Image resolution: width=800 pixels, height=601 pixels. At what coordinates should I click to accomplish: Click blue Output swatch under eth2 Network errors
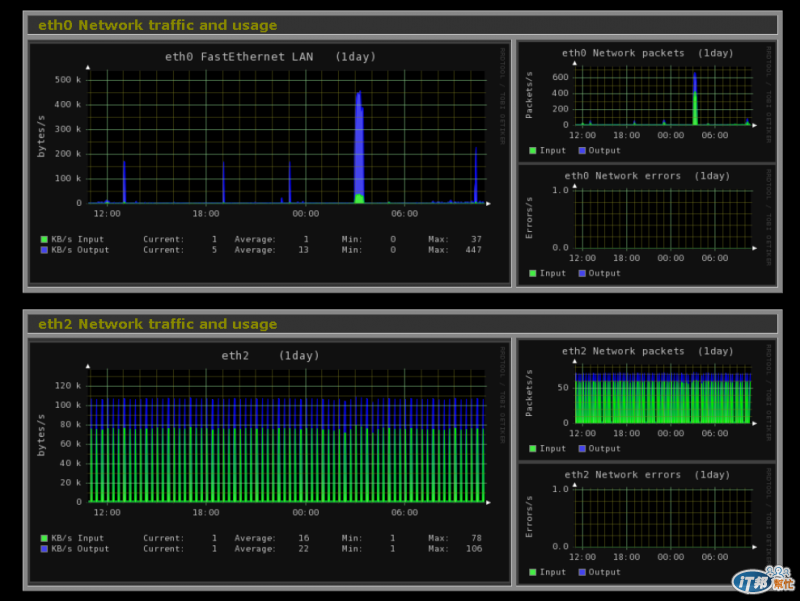point(582,572)
